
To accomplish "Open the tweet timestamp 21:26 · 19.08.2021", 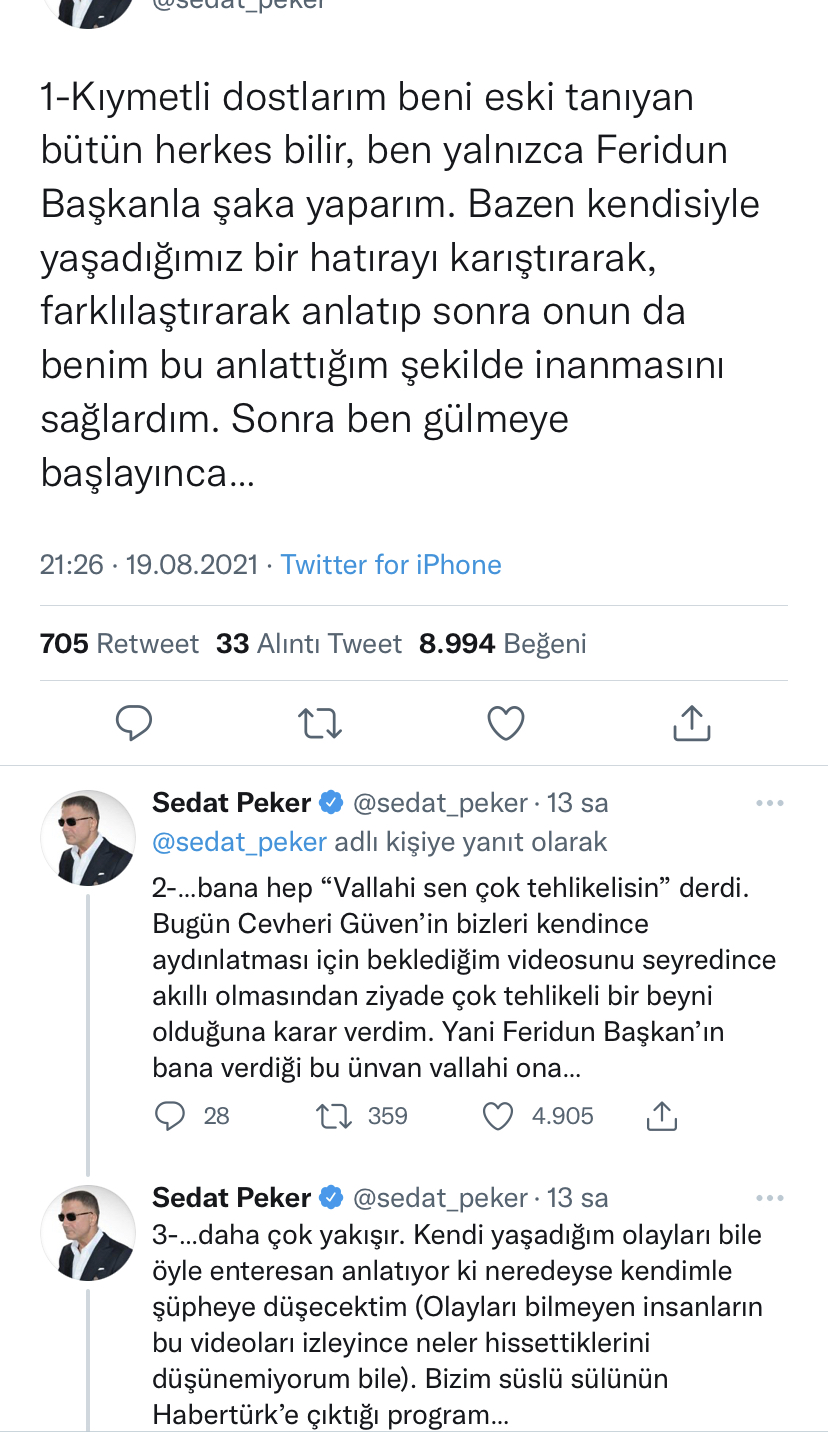I will (149, 564).
